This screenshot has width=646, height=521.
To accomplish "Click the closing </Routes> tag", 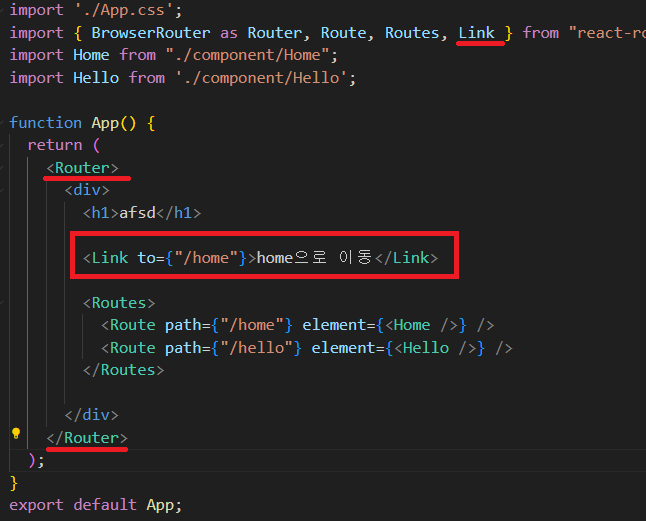I will (x=123, y=370).
